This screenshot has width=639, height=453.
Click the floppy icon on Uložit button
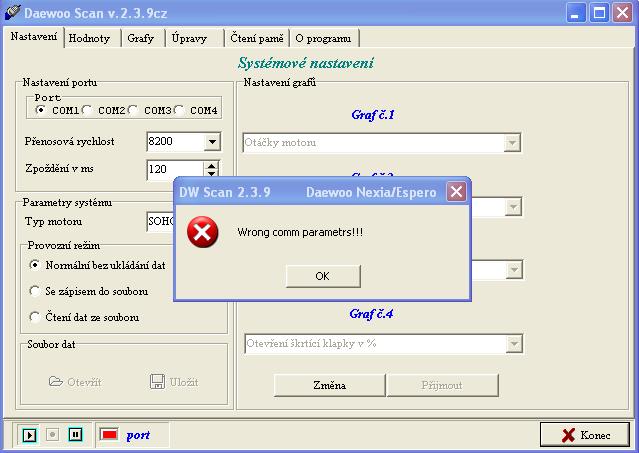pos(157,382)
